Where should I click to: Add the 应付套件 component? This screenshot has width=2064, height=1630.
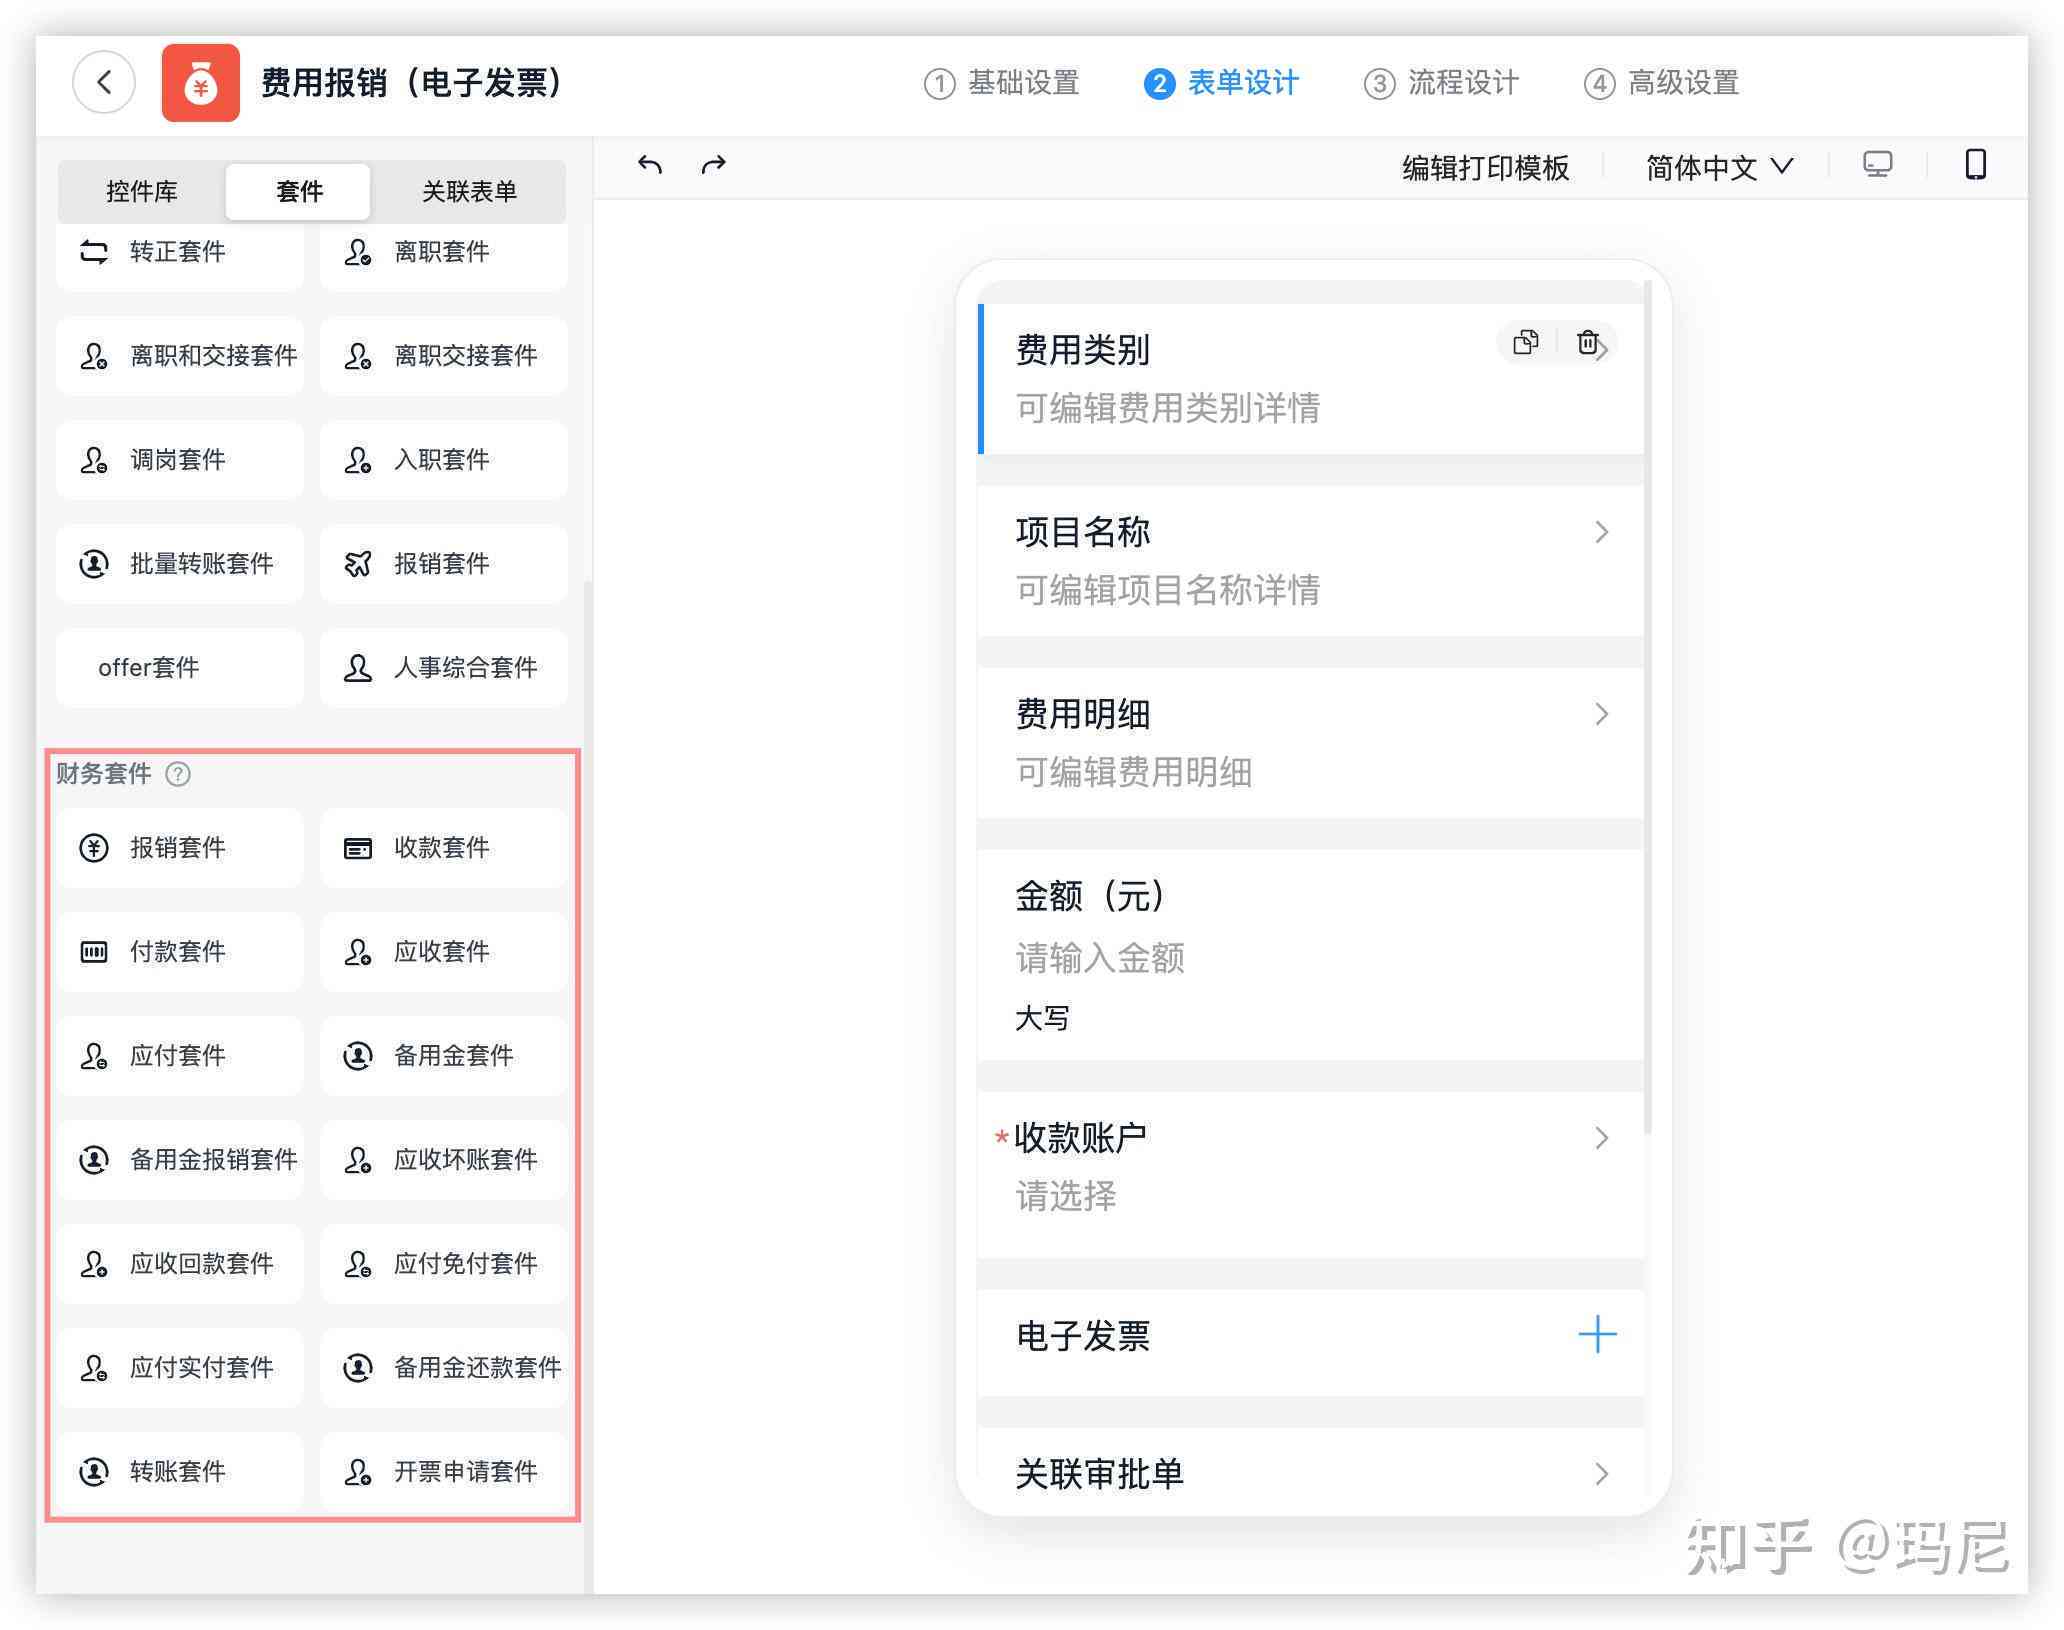tap(180, 1056)
